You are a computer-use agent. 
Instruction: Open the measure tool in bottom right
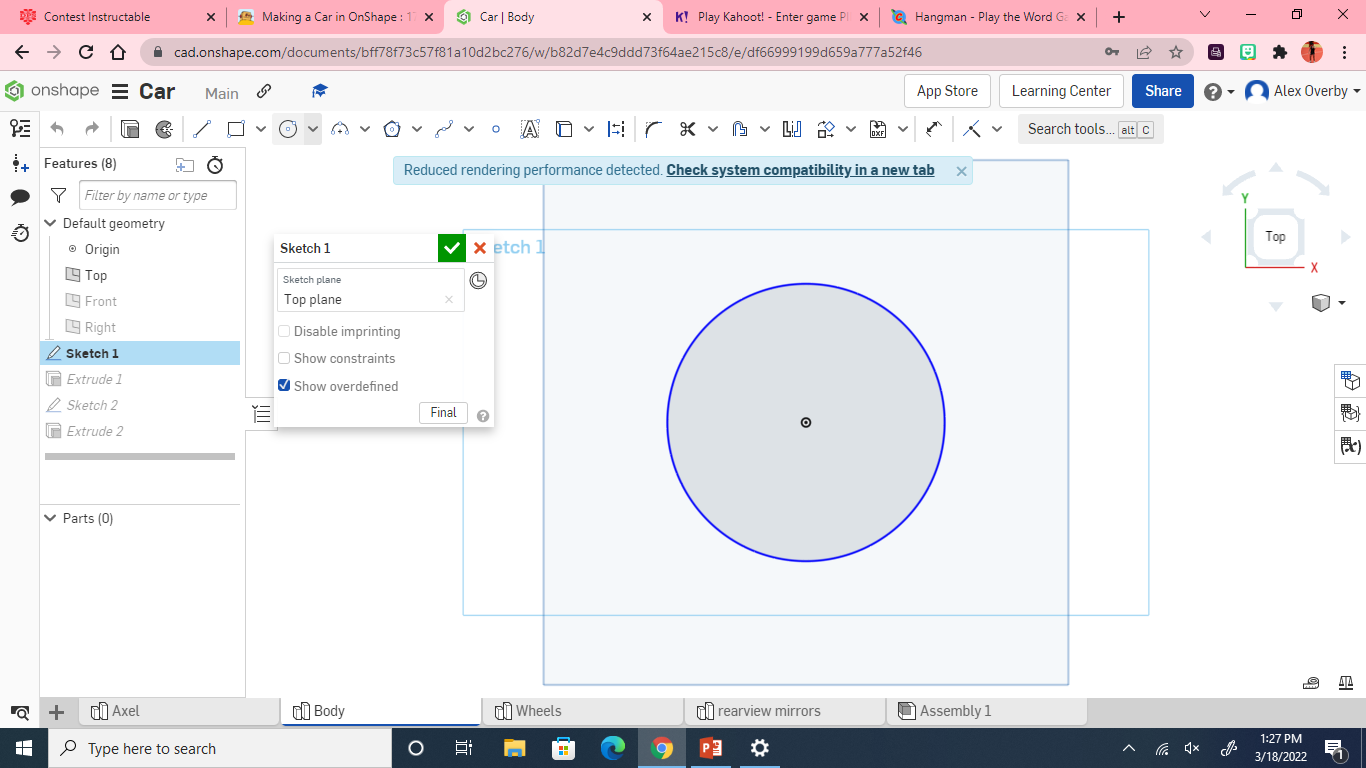(x=1310, y=682)
